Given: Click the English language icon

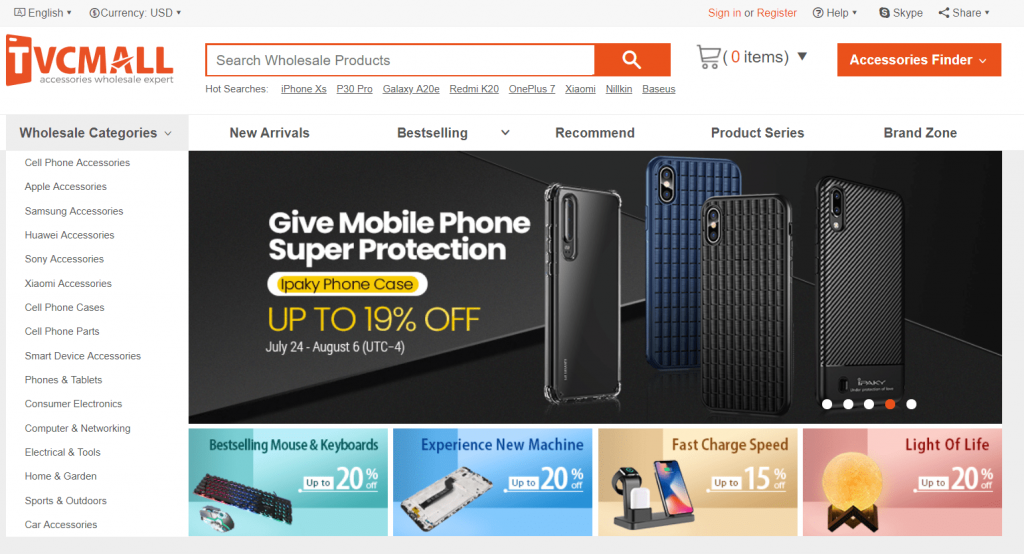Looking at the screenshot, I should (x=20, y=12).
